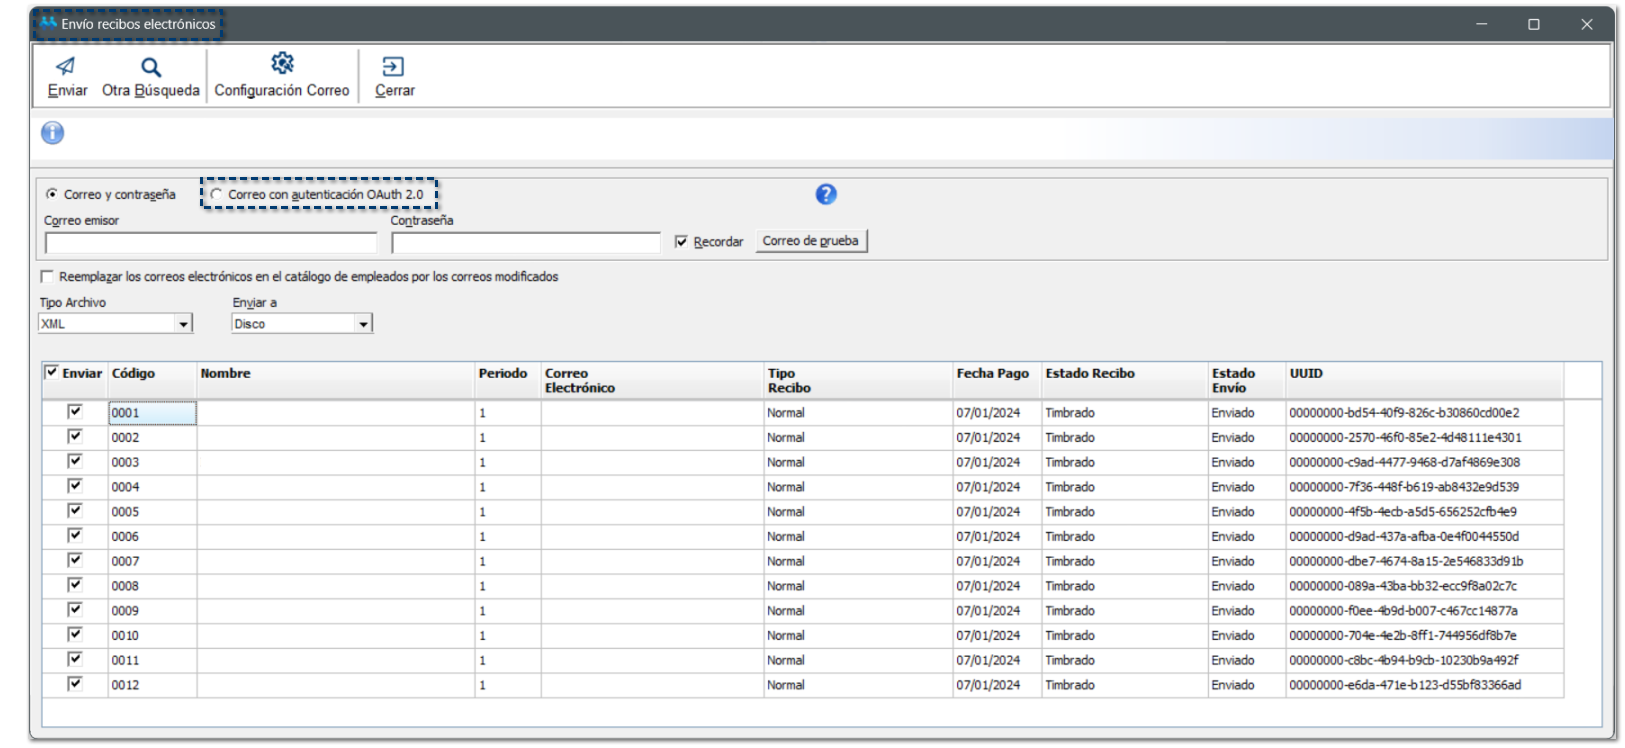
Task: Click the Correo emisor input field
Action: pyautogui.click(x=210, y=243)
